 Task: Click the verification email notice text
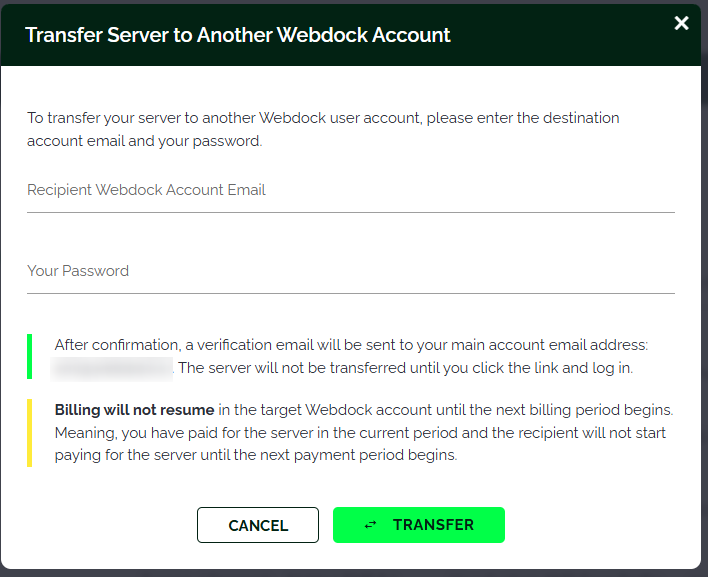tap(350, 345)
